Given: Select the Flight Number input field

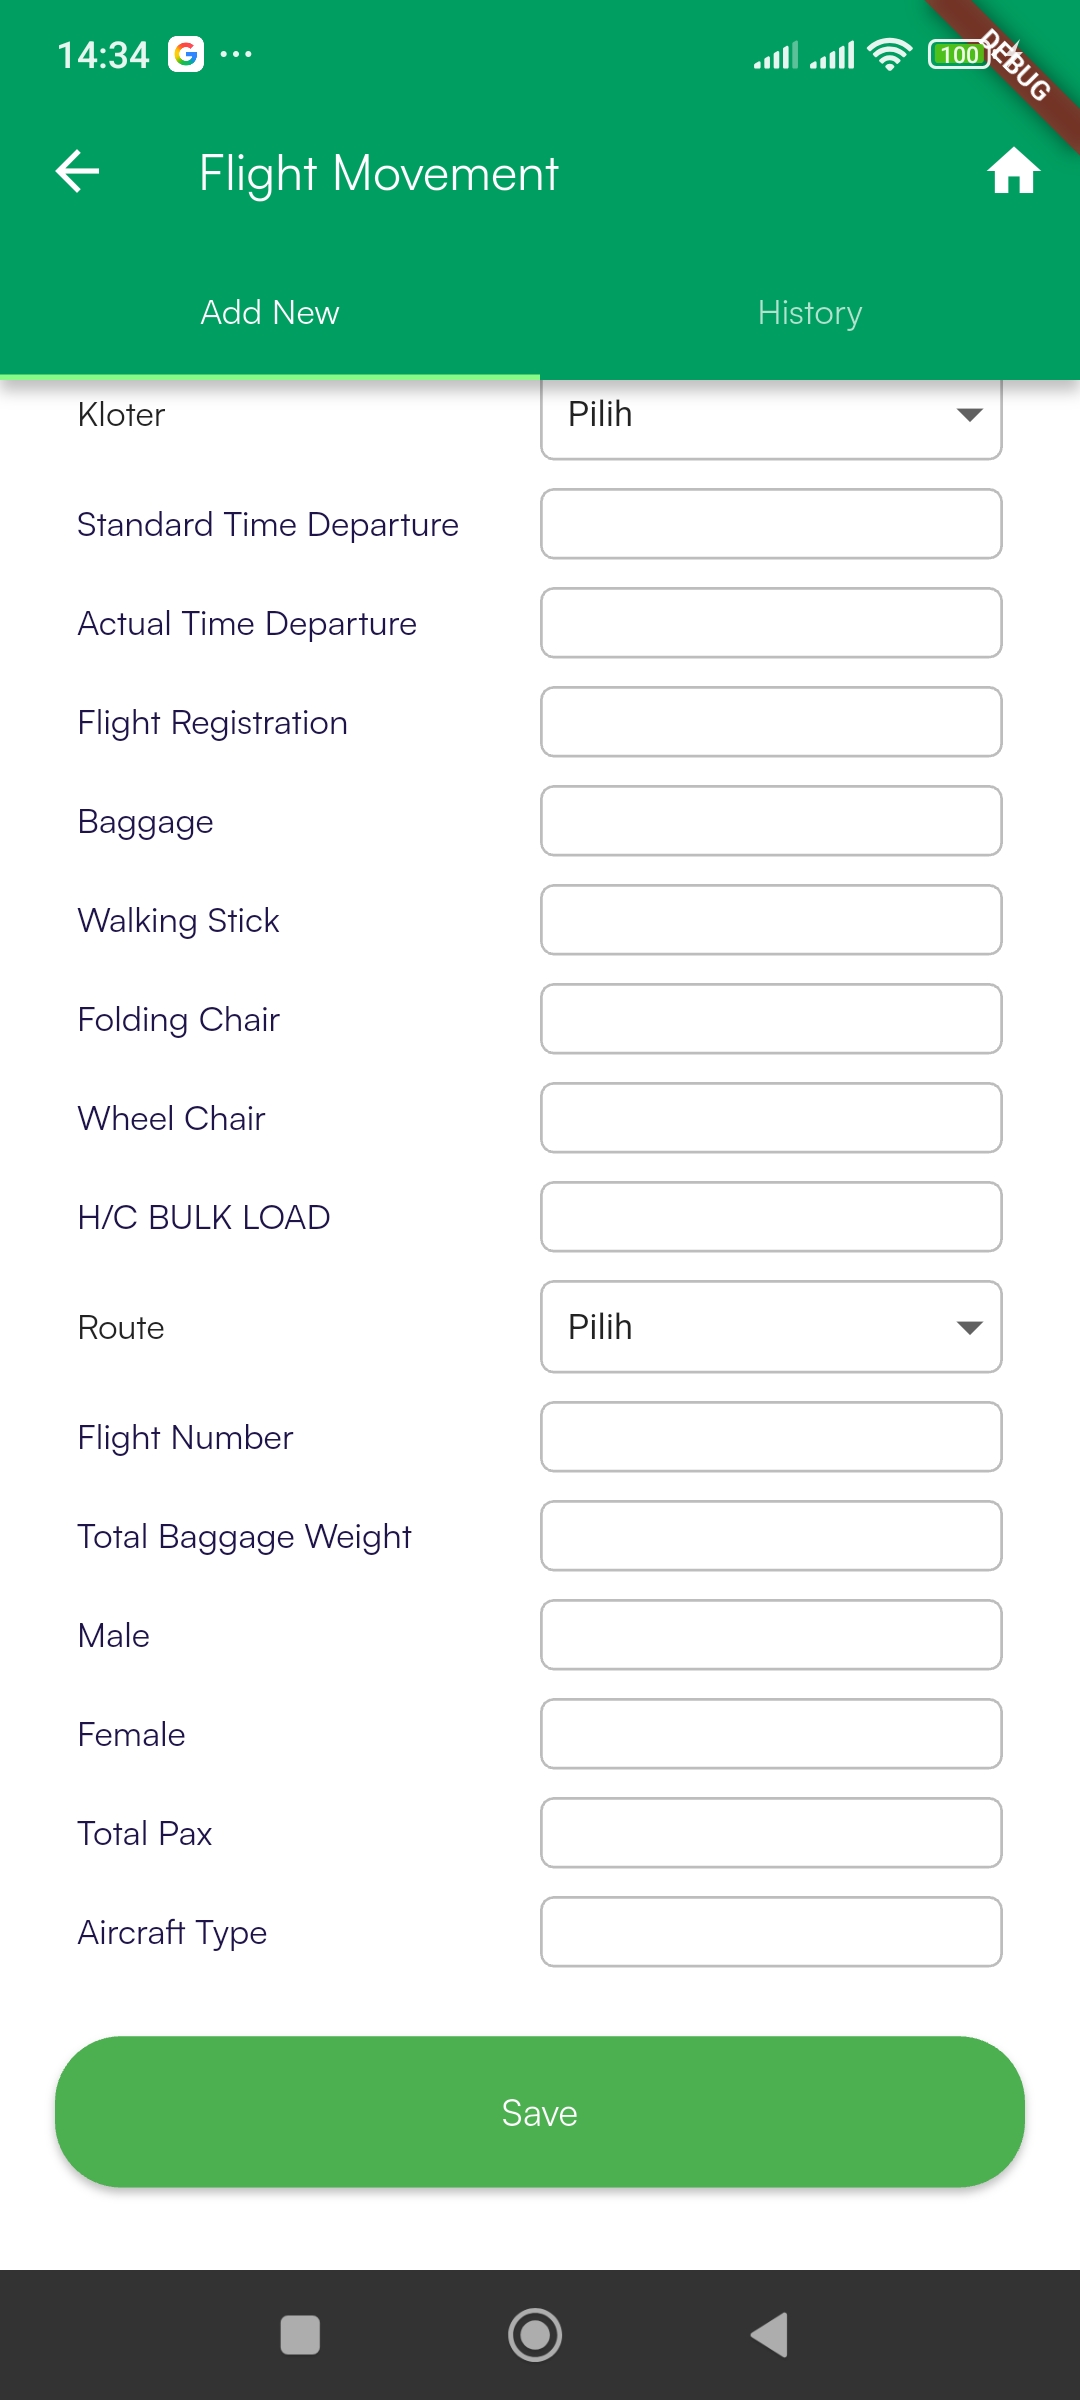Looking at the screenshot, I should point(770,1437).
